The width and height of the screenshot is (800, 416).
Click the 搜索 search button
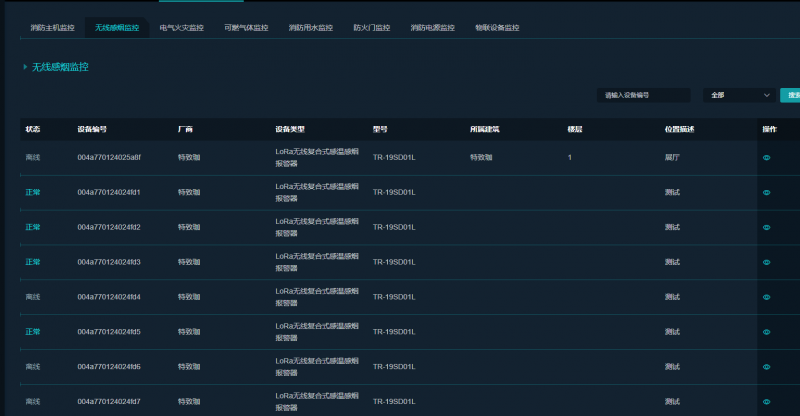point(791,95)
